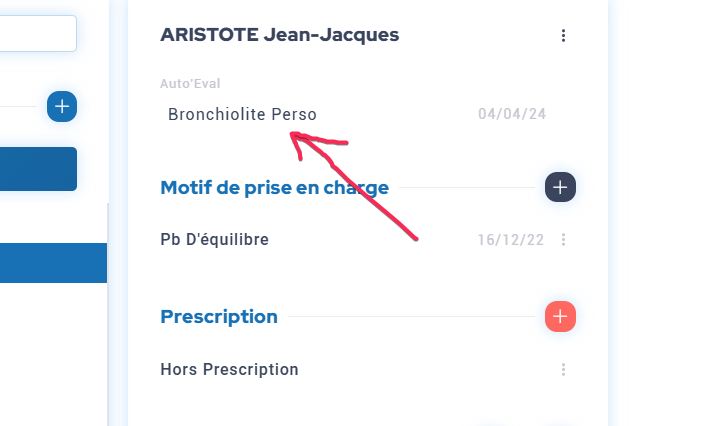Viewport: 712px width, 426px height.
Task: Add a new Prescription with the red plus
Action: pyautogui.click(x=560, y=317)
